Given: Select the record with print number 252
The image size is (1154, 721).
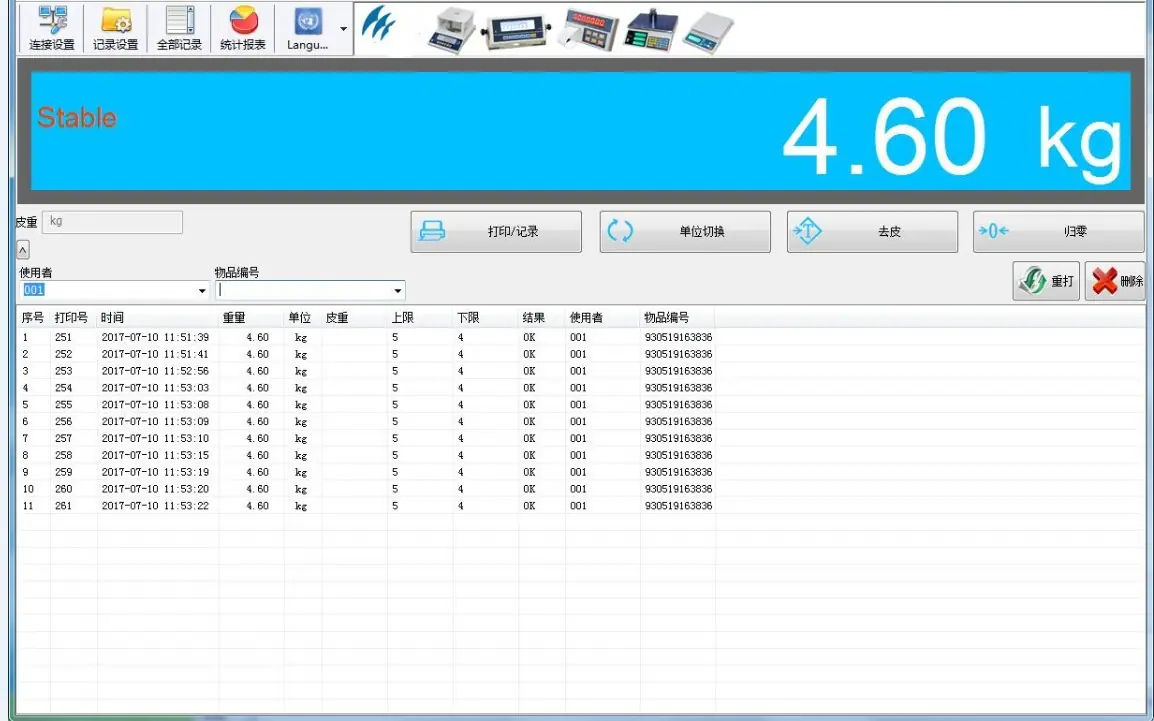Looking at the screenshot, I should coord(366,355).
